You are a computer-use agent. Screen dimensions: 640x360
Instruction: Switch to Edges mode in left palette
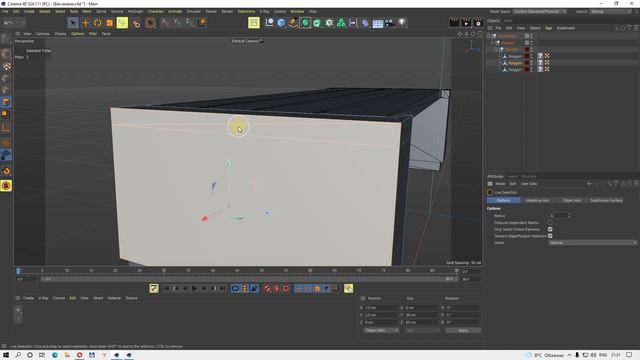[6, 90]
